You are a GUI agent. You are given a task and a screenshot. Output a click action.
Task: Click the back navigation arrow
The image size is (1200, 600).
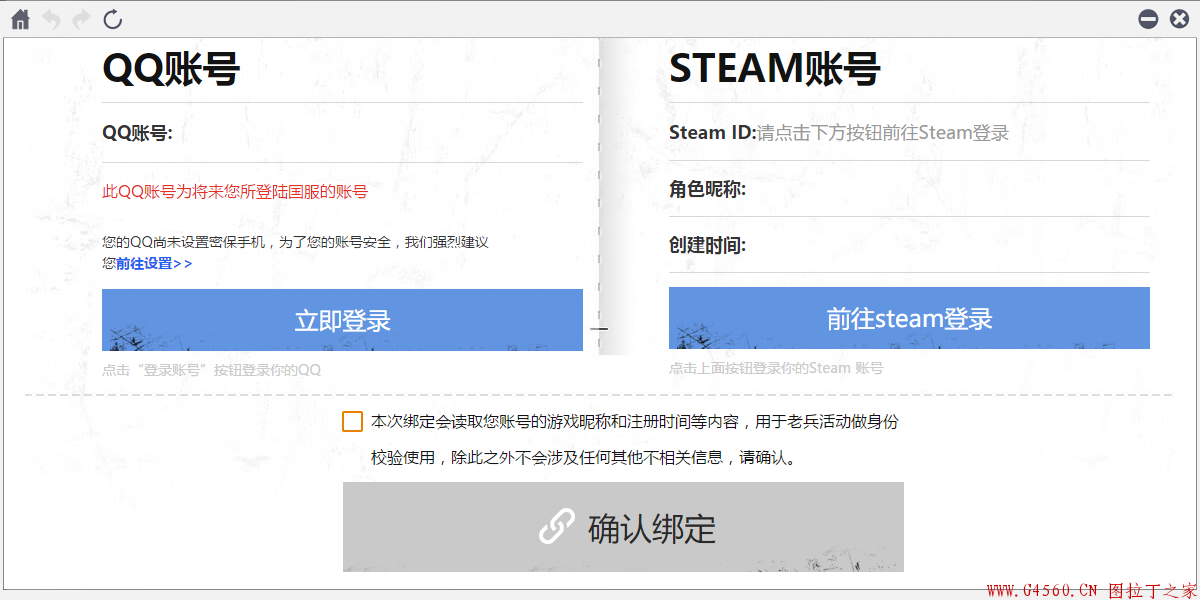[51, 18]
